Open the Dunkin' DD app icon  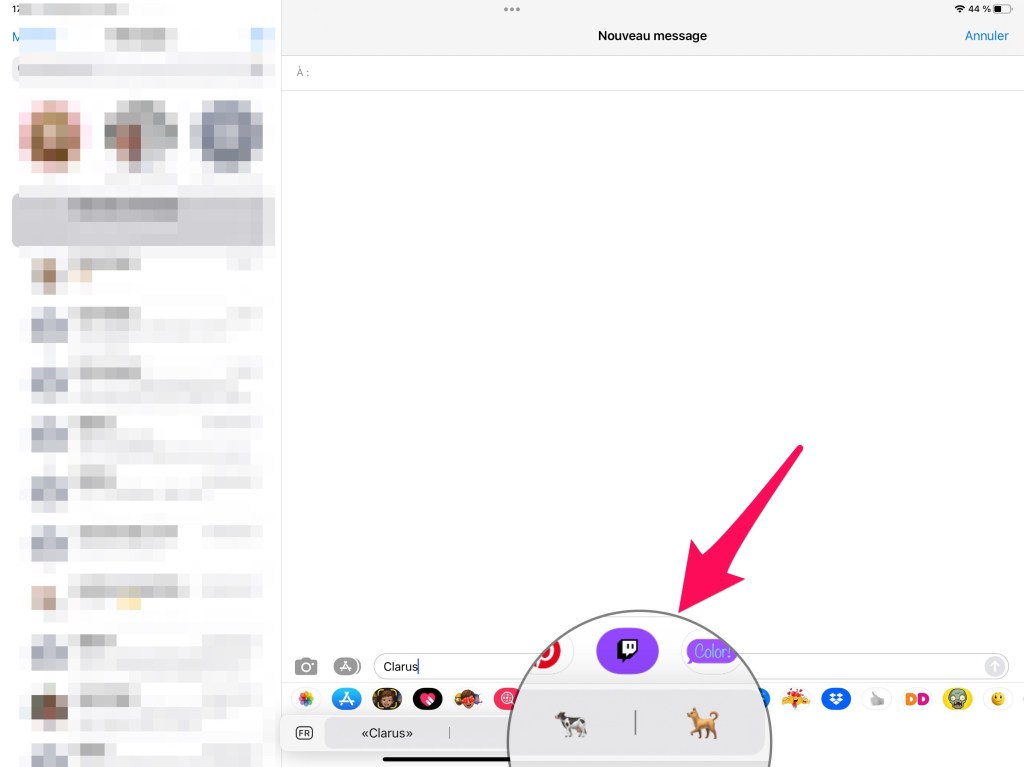point(917,699)
